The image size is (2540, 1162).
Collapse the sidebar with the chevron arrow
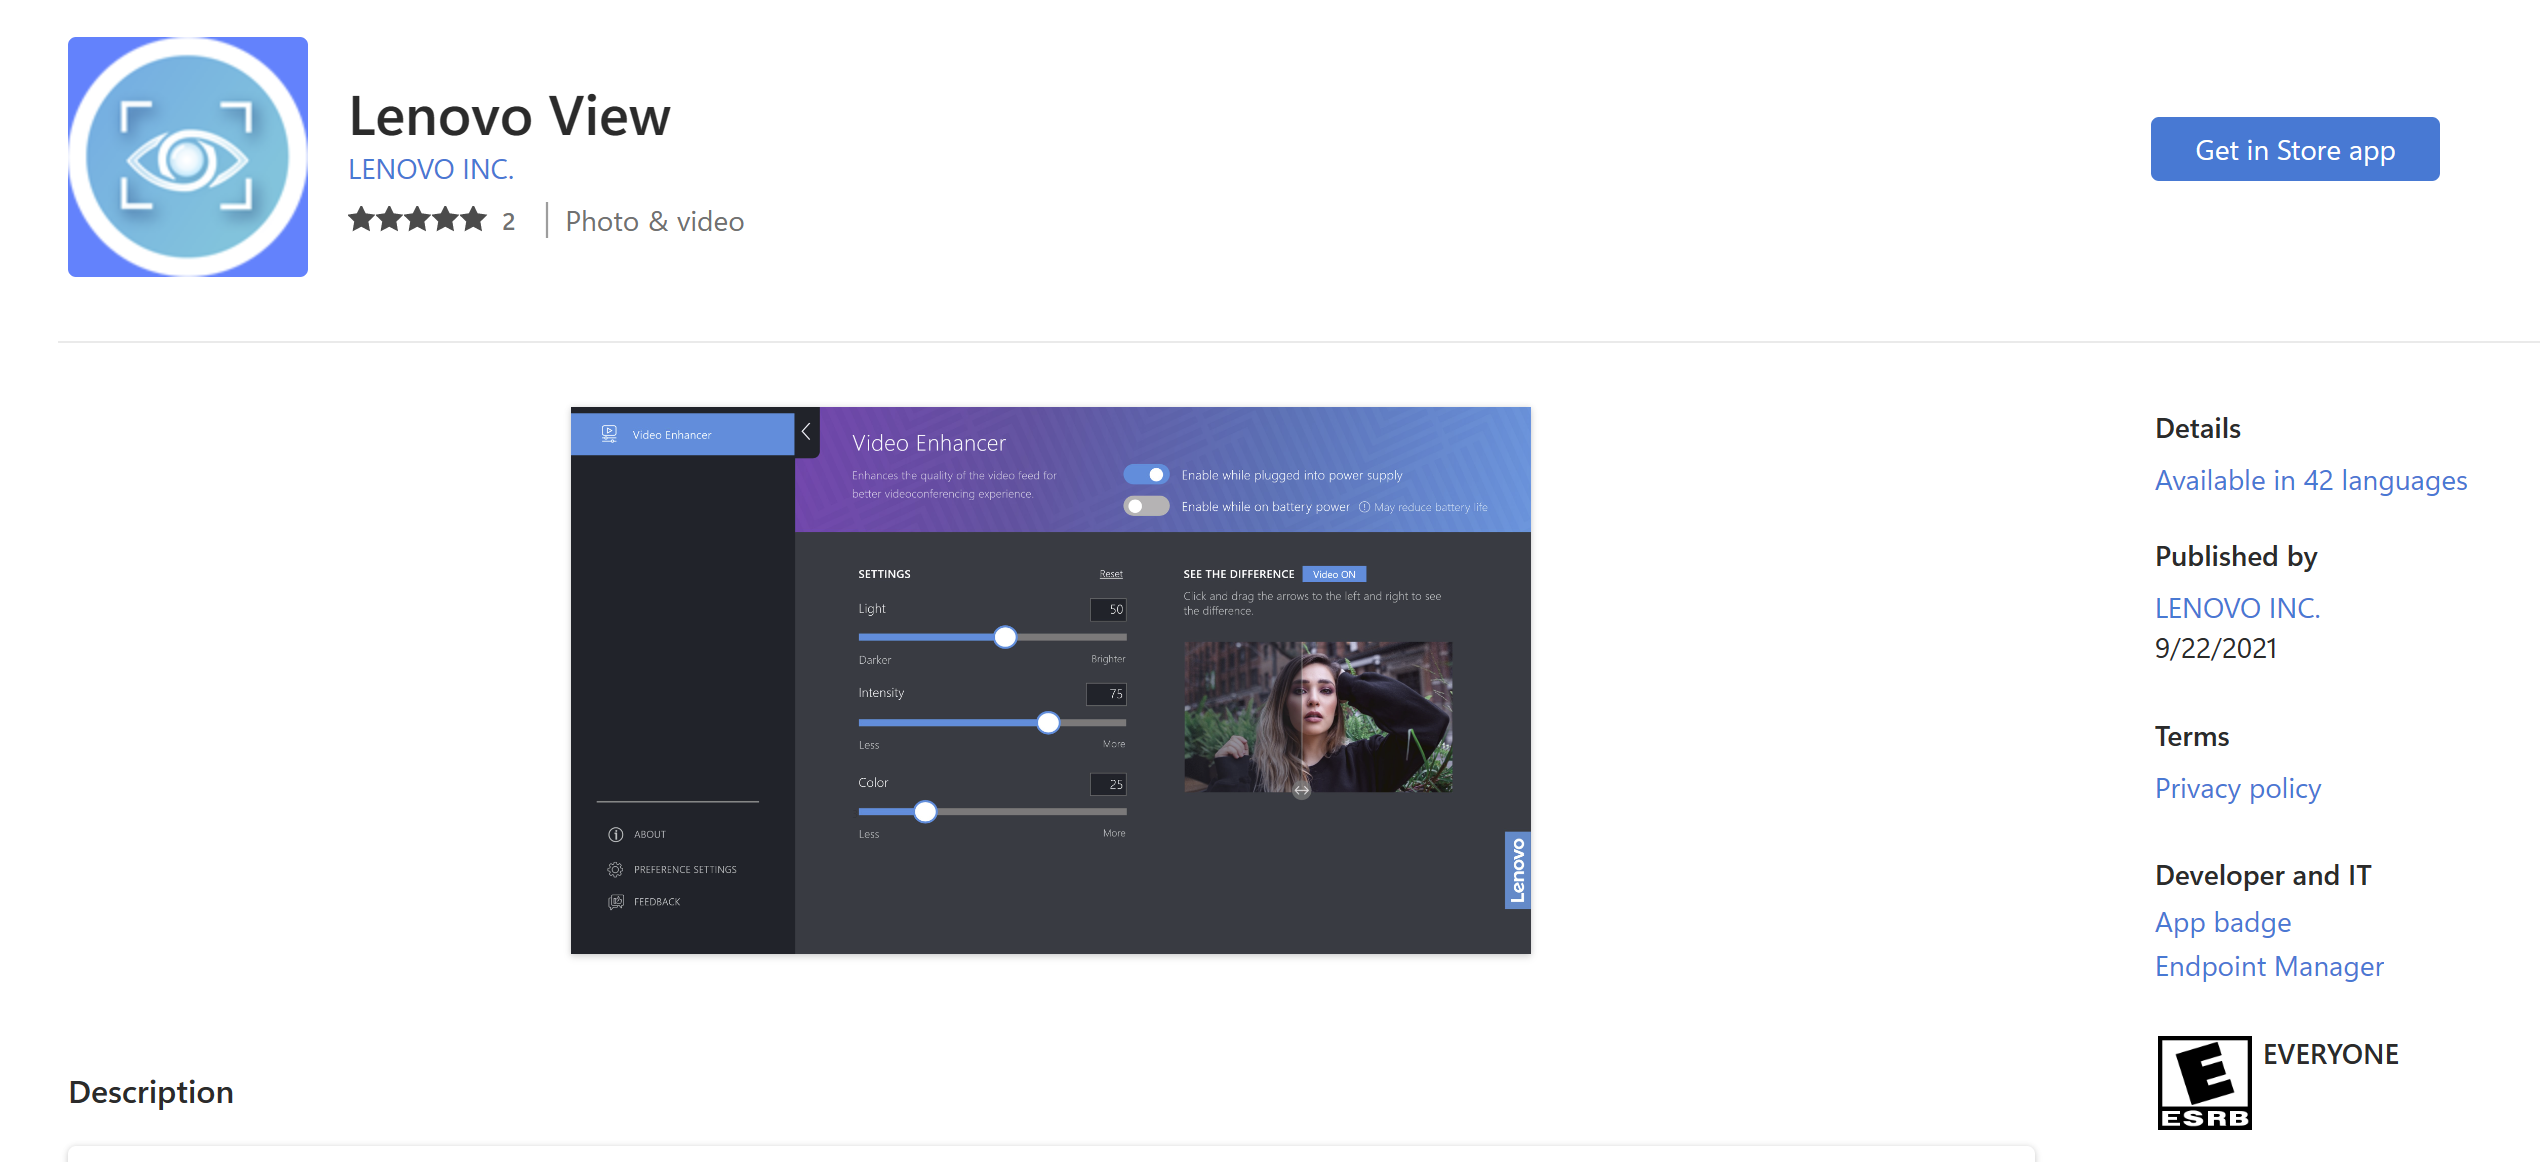click(x=806, y=433)
